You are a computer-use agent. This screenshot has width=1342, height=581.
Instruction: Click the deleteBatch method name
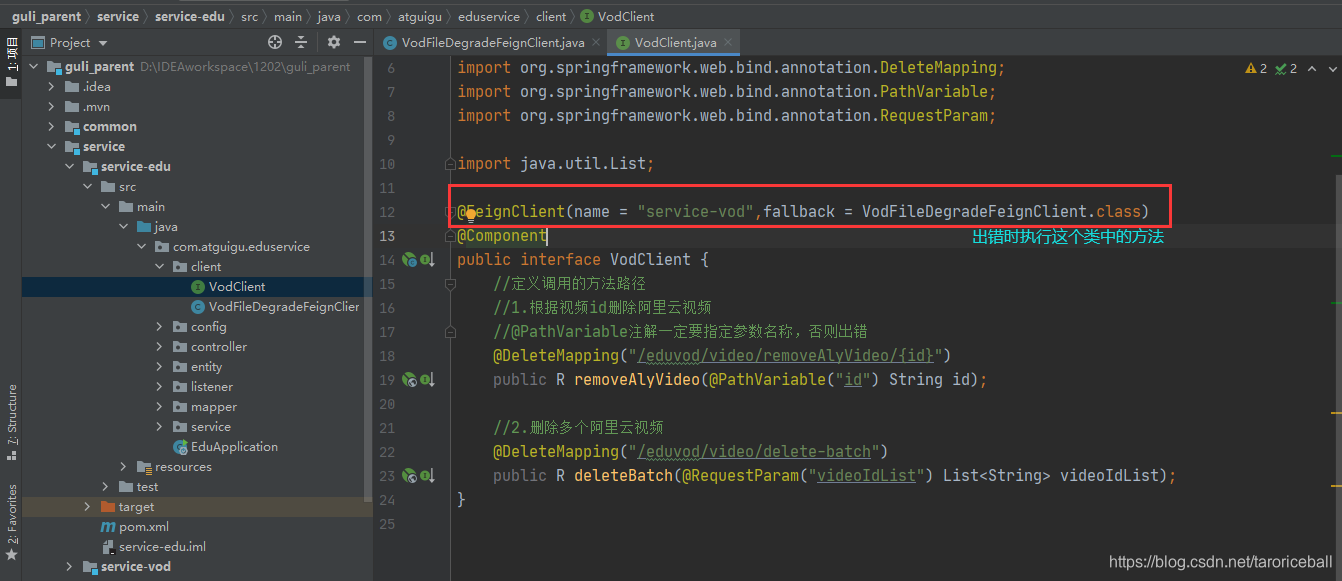(624, 476)
